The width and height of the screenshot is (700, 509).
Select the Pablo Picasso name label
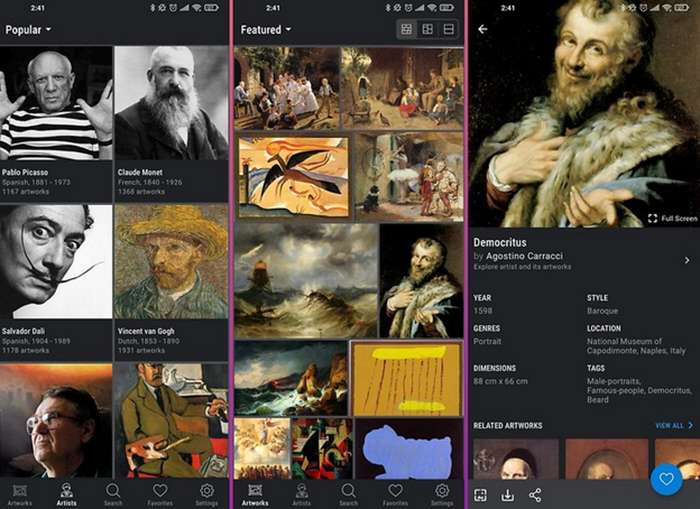click(x=25, y=172)
